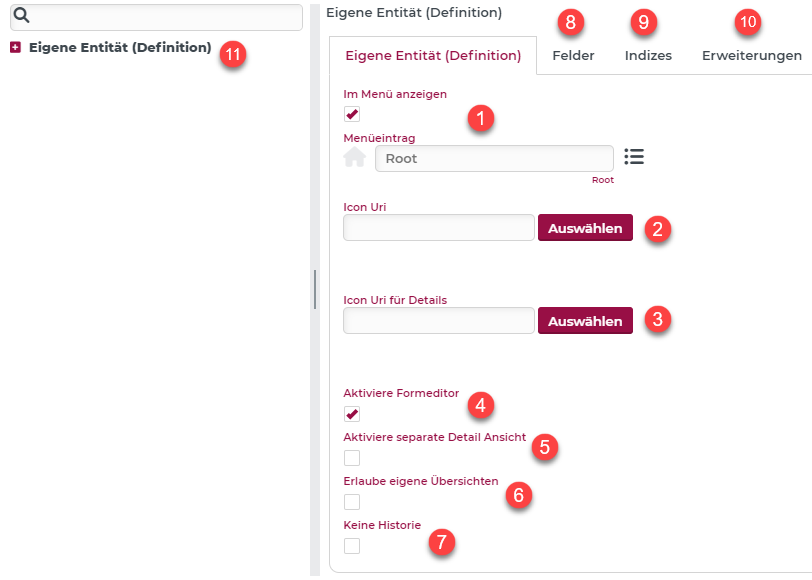Viewport: 812px width, 580px height.
Task: Switch to the Felder tab
Action: pos(573,56)
